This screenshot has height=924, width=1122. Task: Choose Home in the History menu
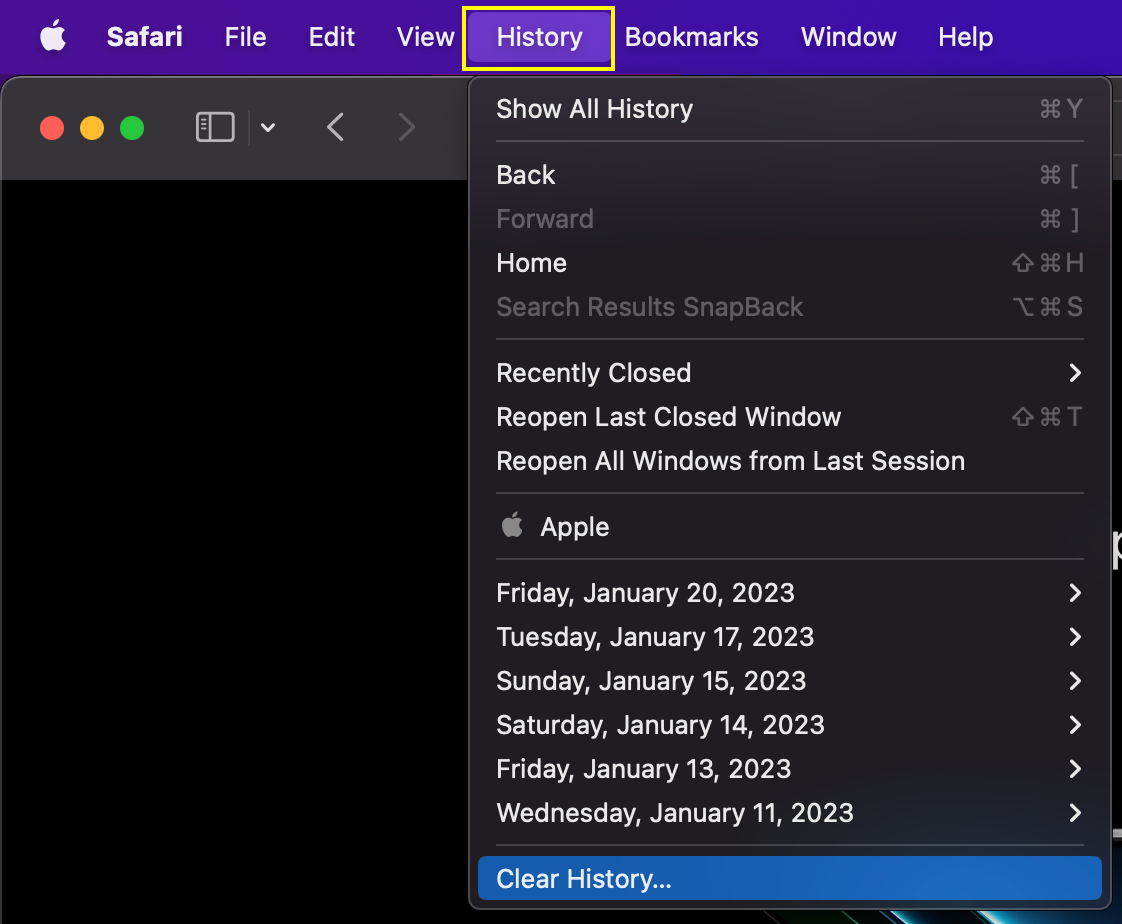coord(789,263)
